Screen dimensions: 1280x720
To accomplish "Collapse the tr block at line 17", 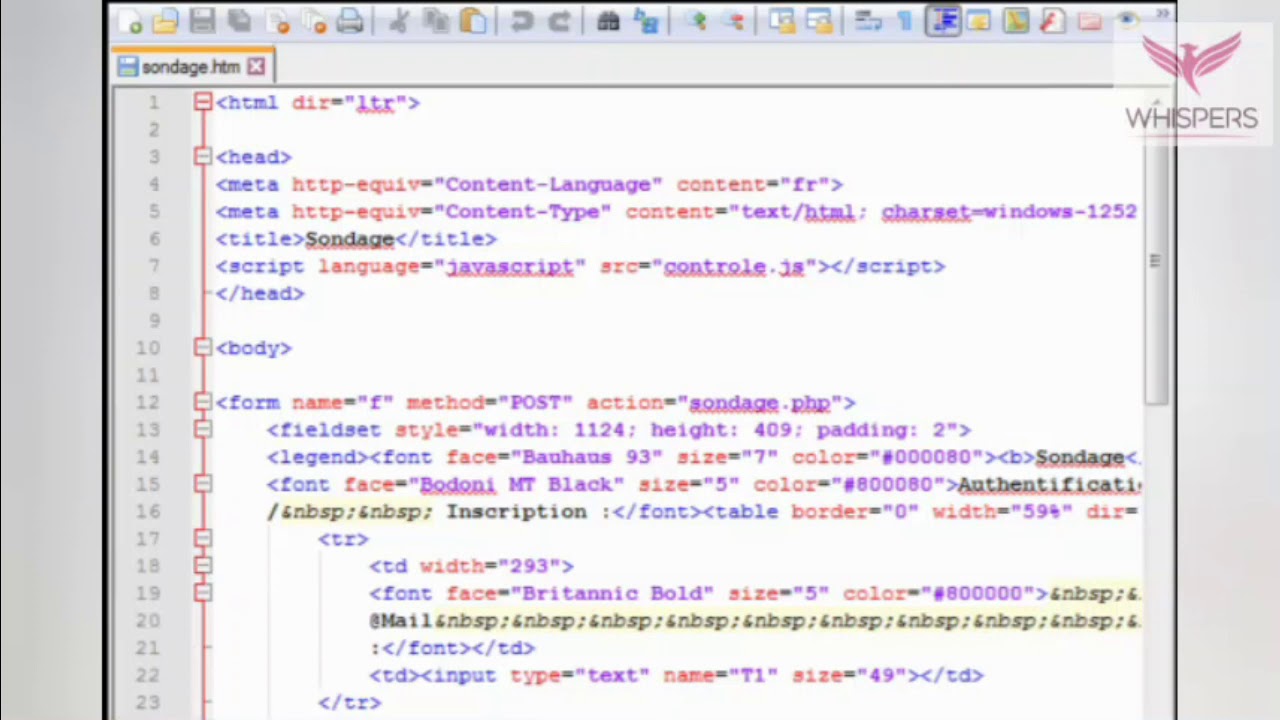I will [203, 538].
